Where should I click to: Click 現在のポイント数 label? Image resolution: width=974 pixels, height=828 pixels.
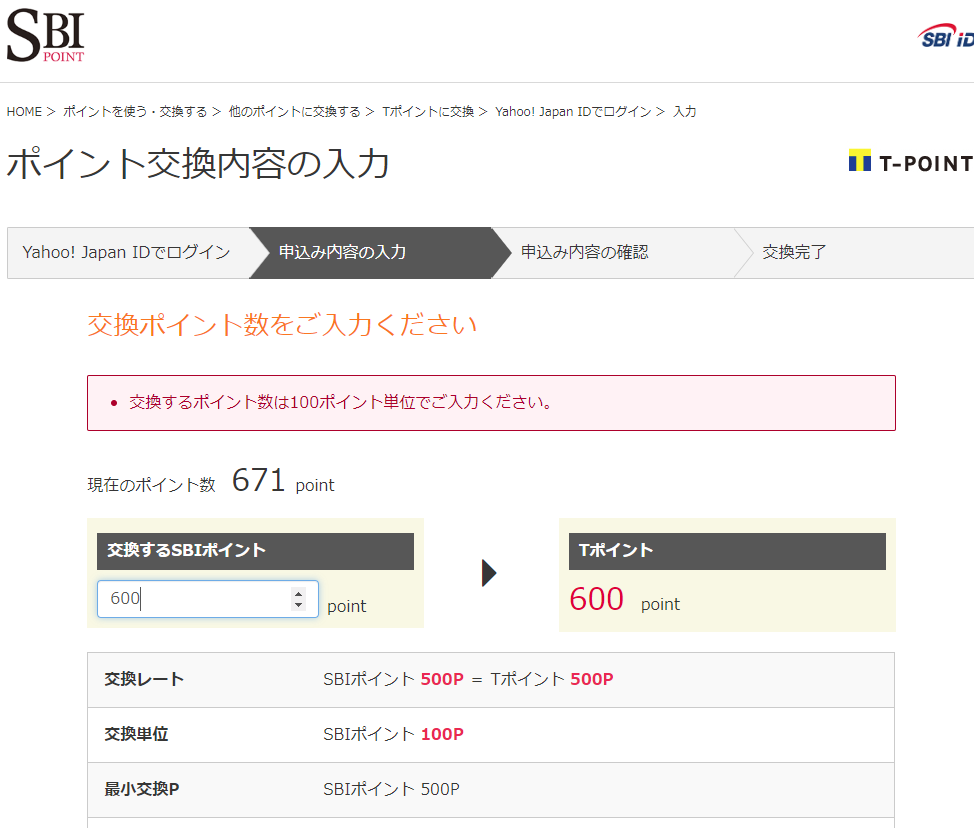[x=152, y=485]
